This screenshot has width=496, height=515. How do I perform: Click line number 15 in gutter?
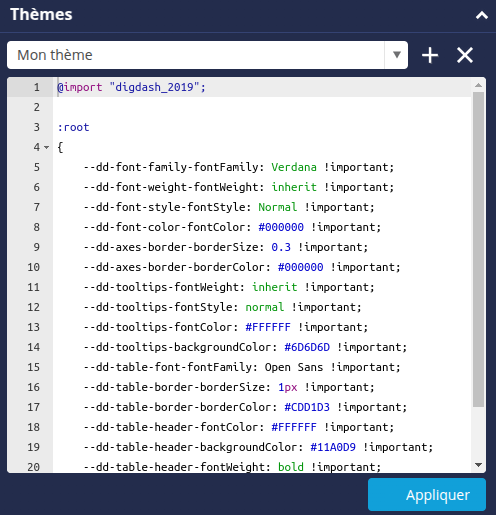(x=34, y=367)
